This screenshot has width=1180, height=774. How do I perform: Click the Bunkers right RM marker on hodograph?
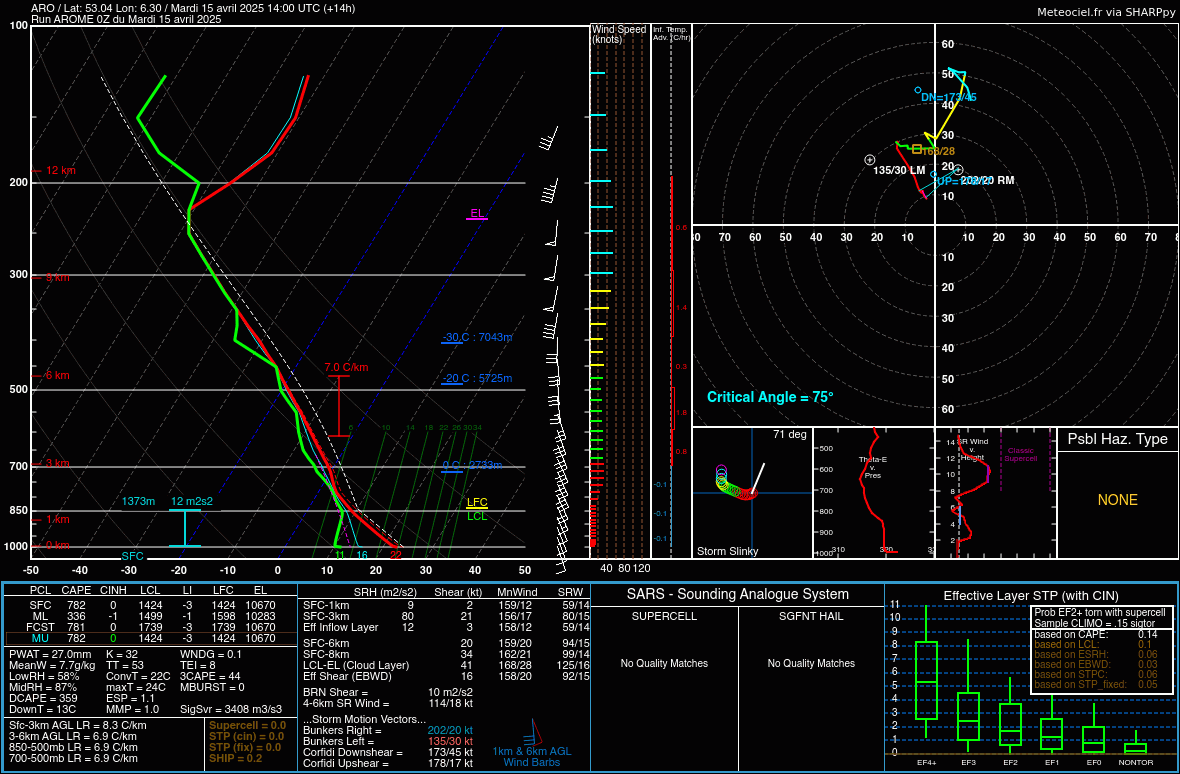(x=957, y=170)
